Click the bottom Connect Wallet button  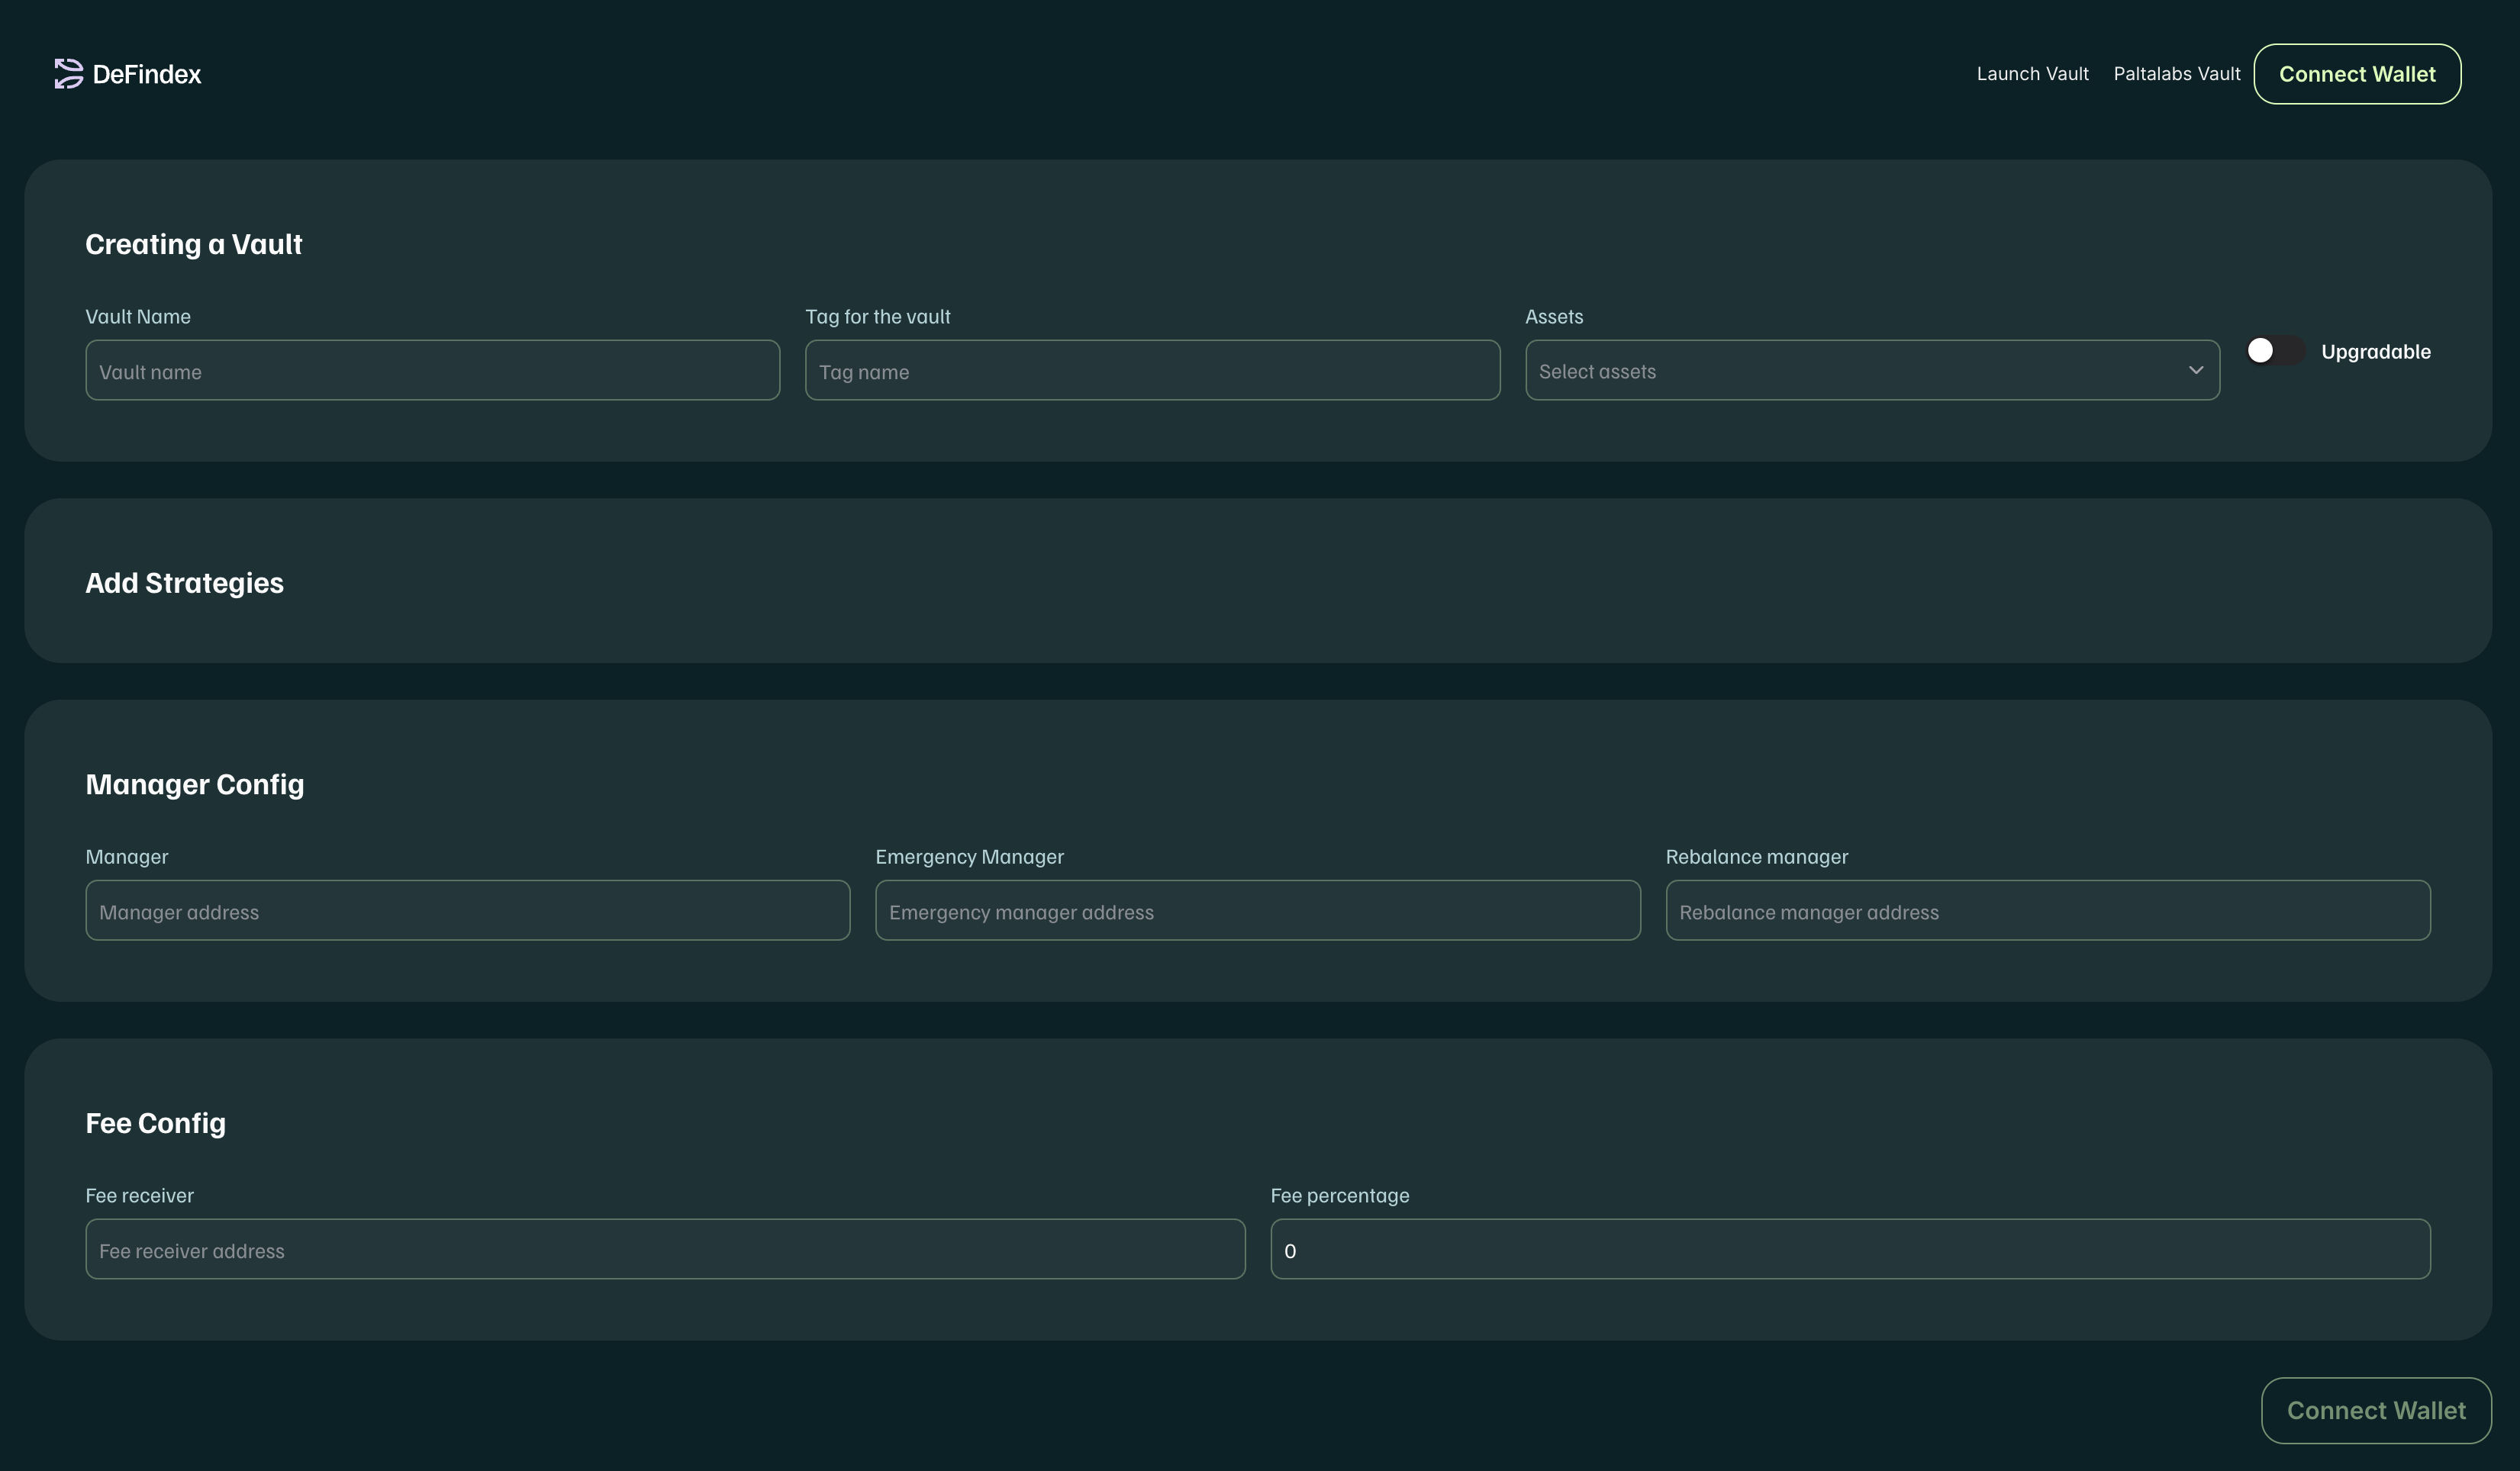tap(2375, 1410)
